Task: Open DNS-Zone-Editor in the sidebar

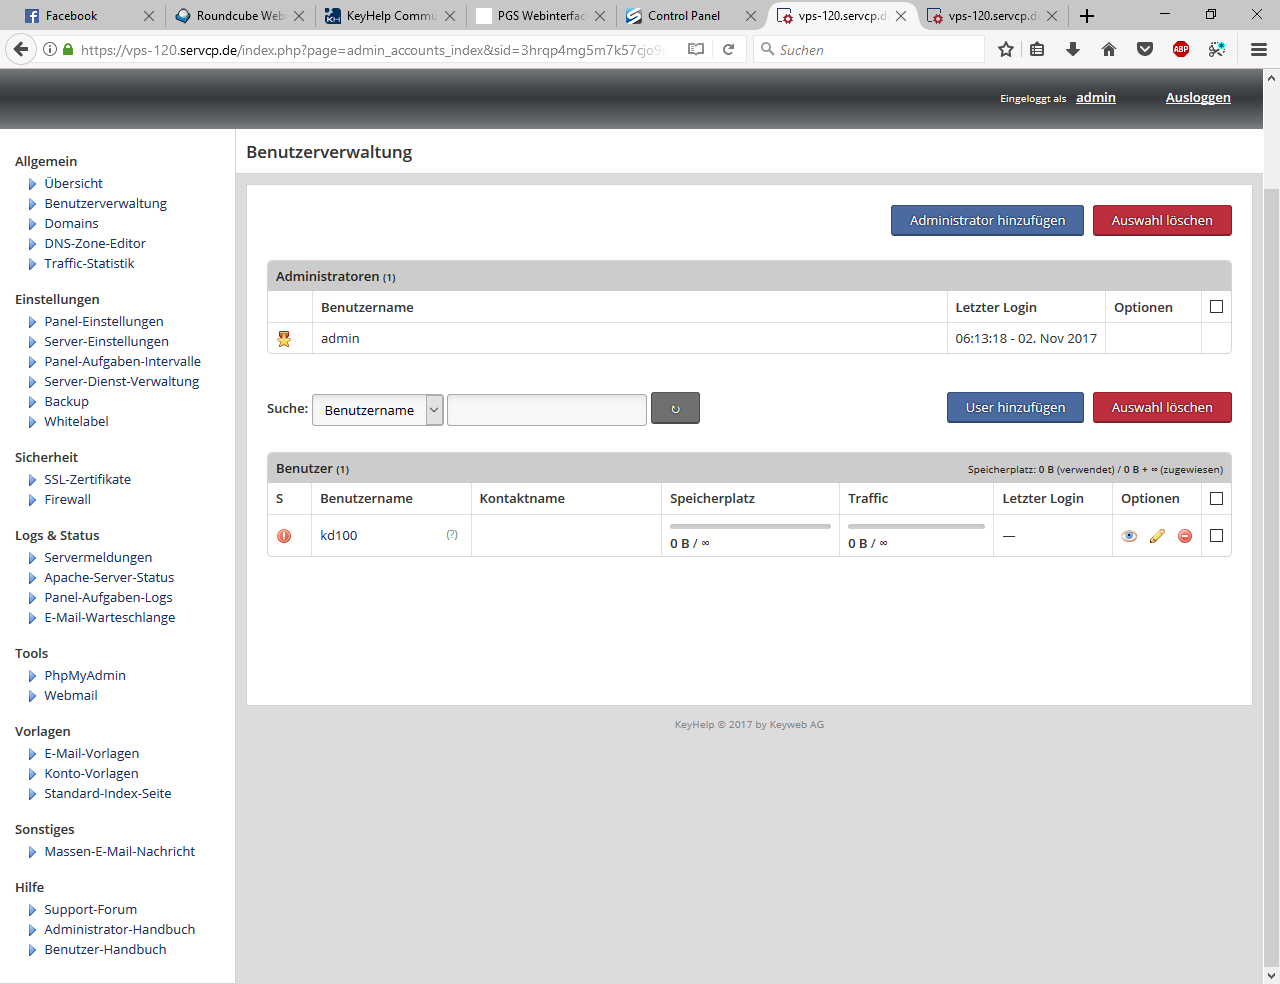Action: 95,243
